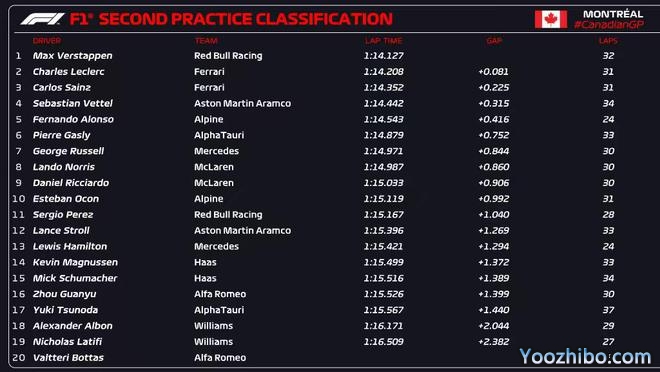
Task: Click driver name Charles Leclerc
Action: (68, 72)
